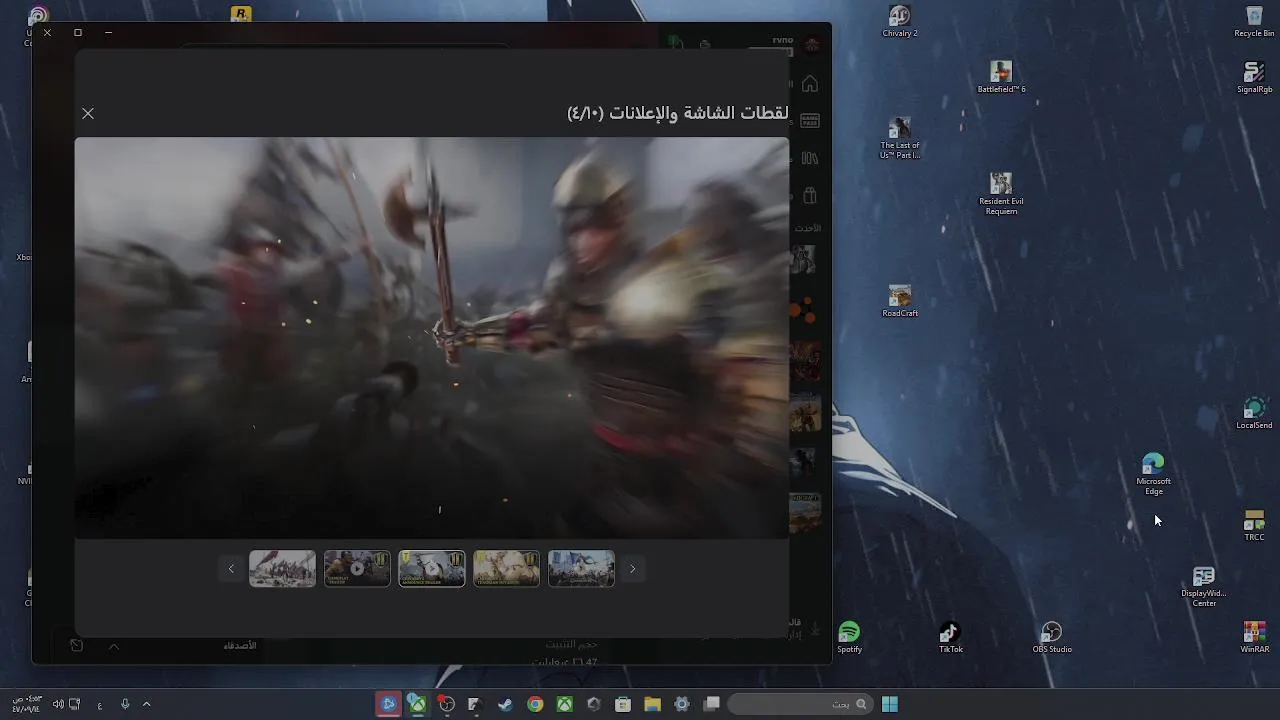The width and height of the screenshot is (1280, 720).
Task: Select the Recycle Bin desktop icon
Action: point(1254,21)
